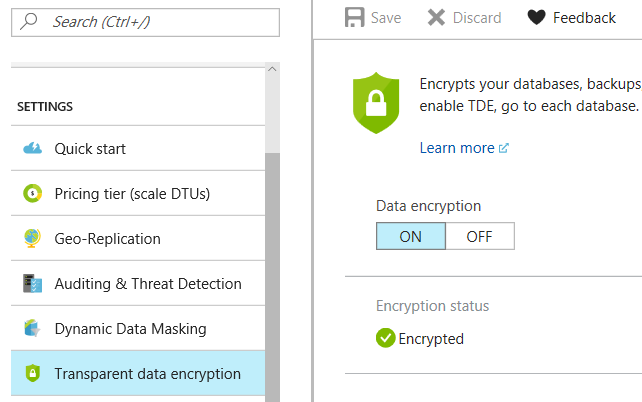The width and height of the screenshot is (642, 402).
Task: Switch Data encryption to OFF
Action: pyautogui.click(x=479, y=237)
